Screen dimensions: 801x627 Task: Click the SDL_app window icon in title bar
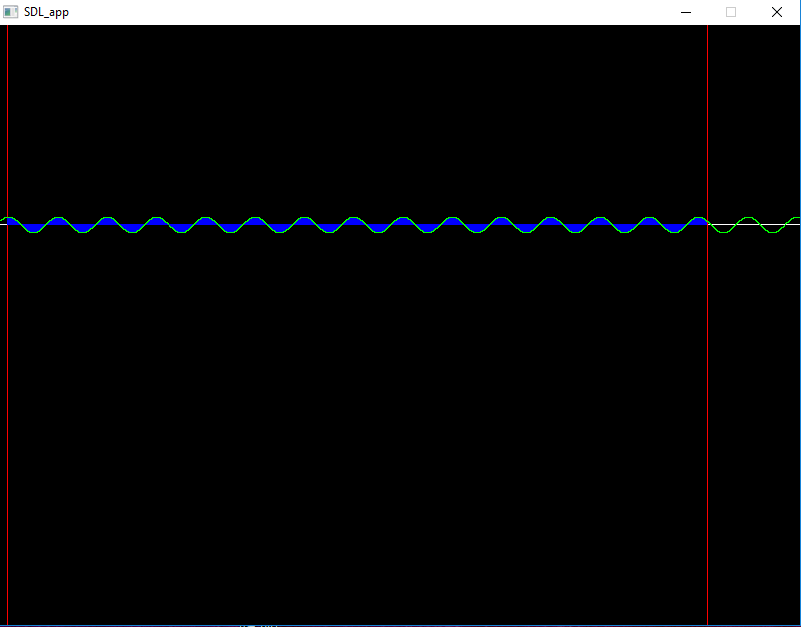pos(11,12)
